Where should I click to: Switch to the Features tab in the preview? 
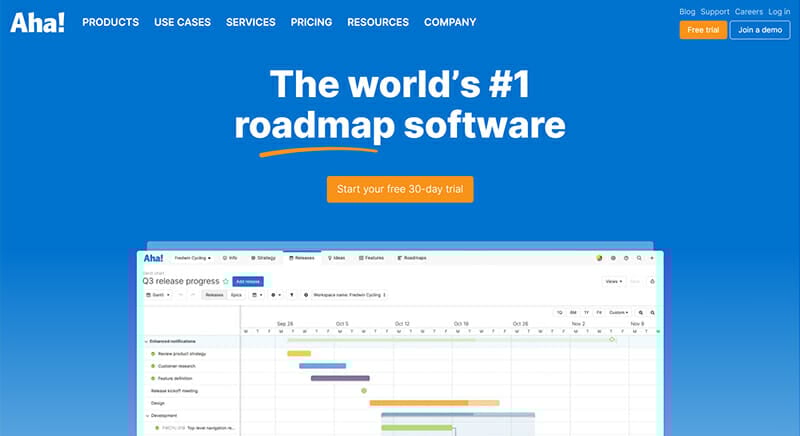[x=371, y=258]
